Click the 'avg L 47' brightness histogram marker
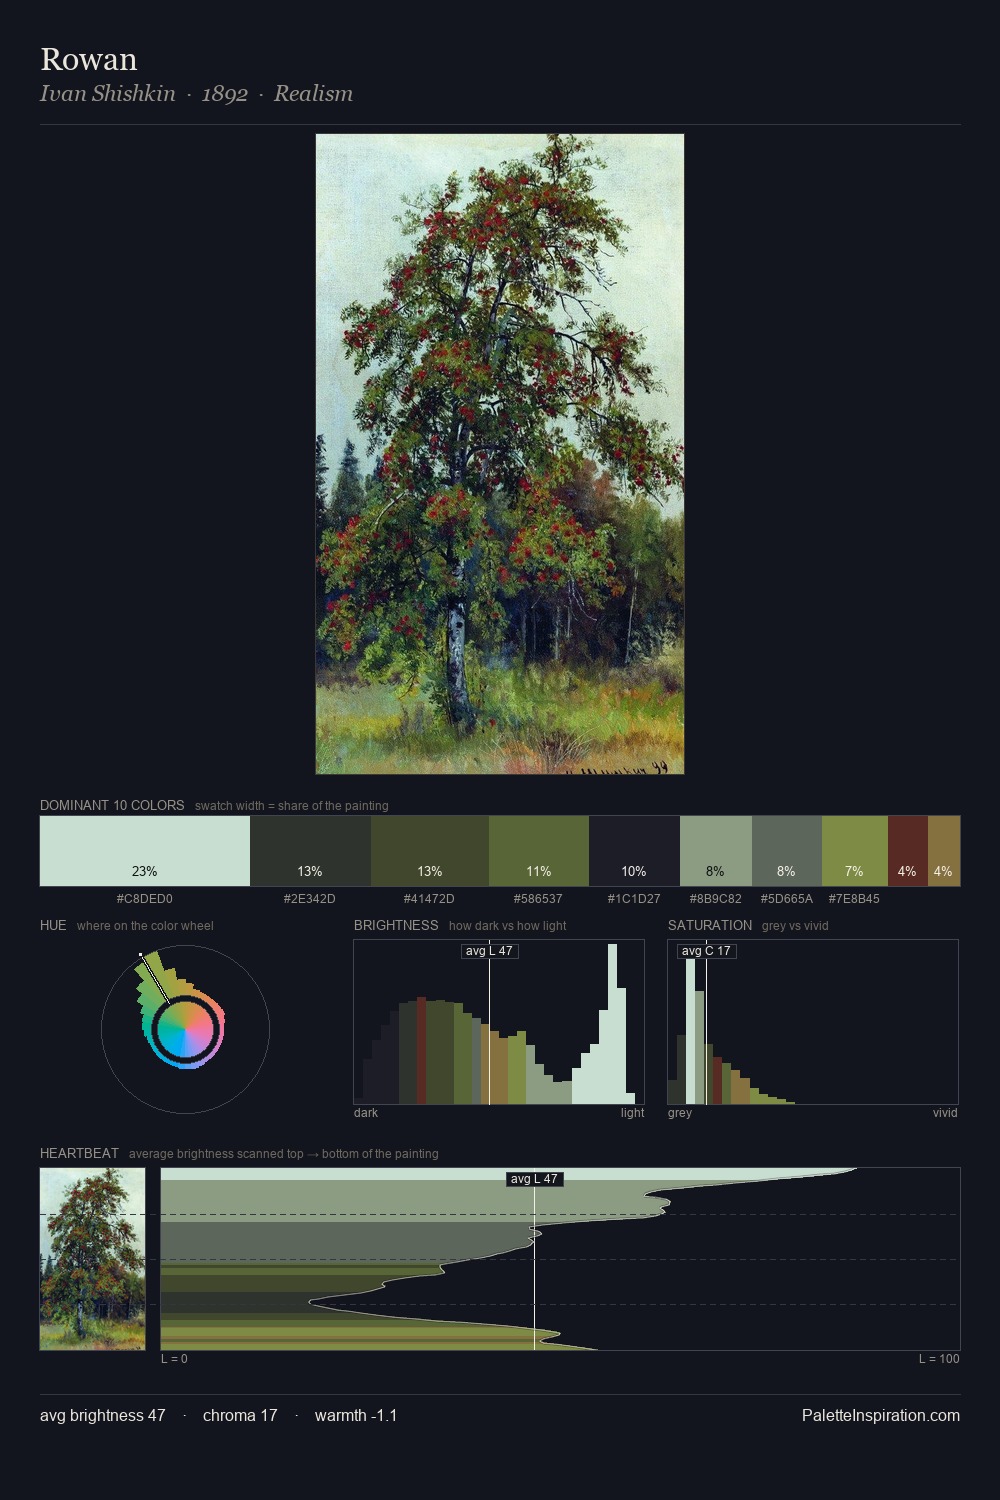Viewport: 1000px width, 1500px height. (490, 951)
